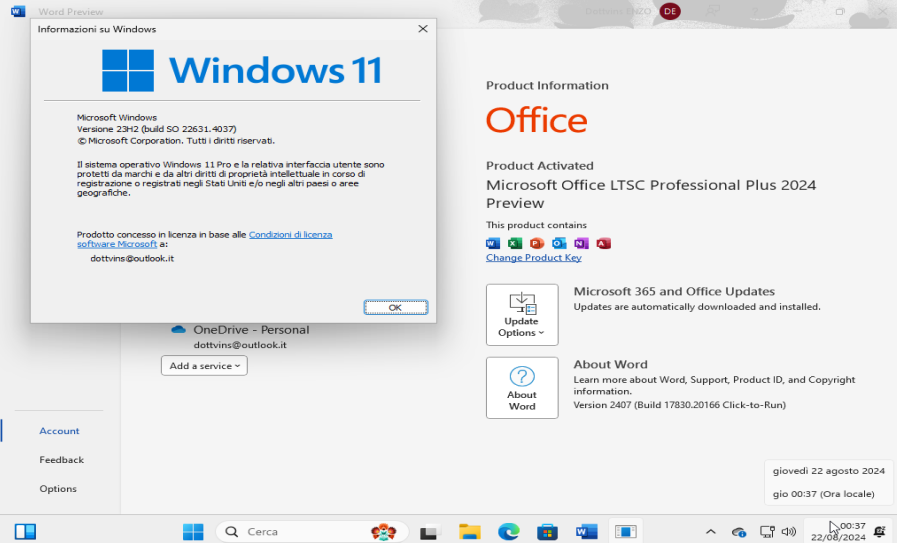The width and height of the screenshot is (897, 543).
Task: Launch Microsoft Edge from the taskbar
Action: tap(508, 532)
